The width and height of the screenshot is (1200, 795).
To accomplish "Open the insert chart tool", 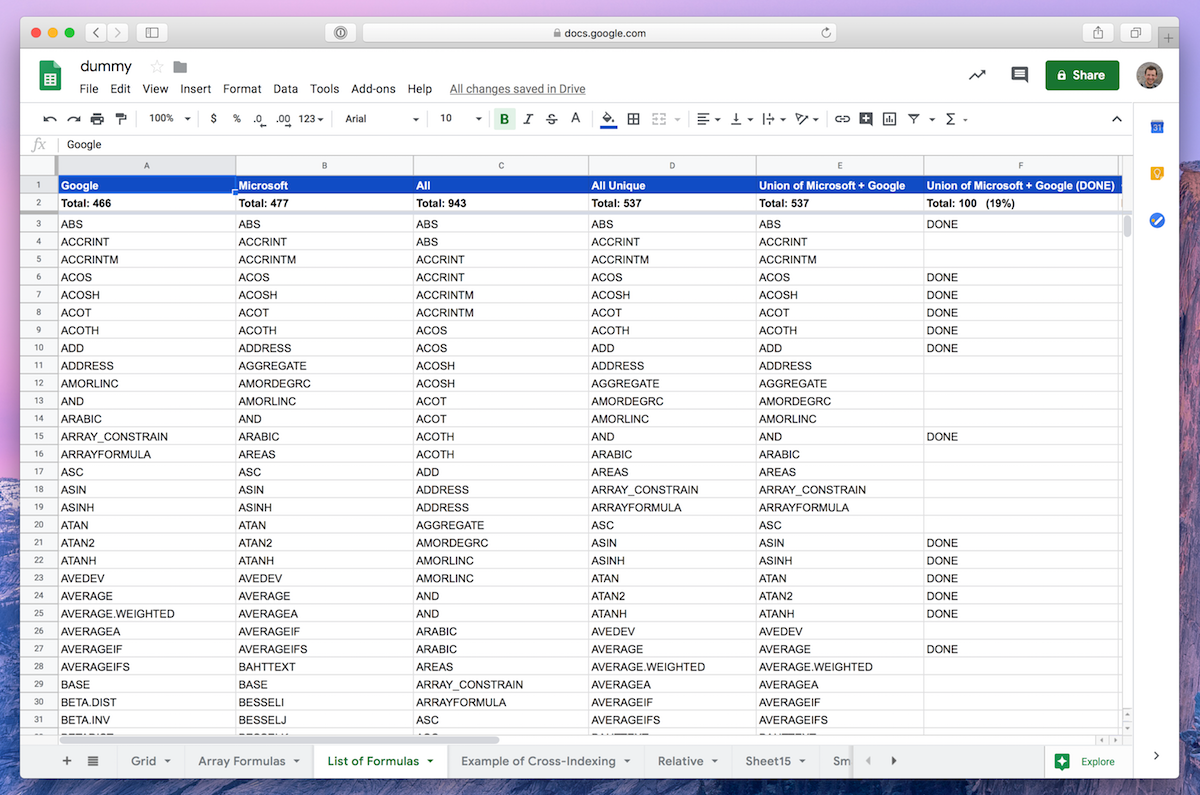I will [x=890, y=118].
